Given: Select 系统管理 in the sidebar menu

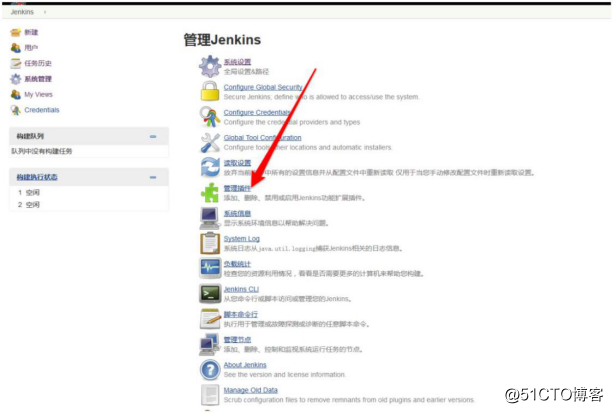Looking at the screenshot, I should tap(38, 79).
